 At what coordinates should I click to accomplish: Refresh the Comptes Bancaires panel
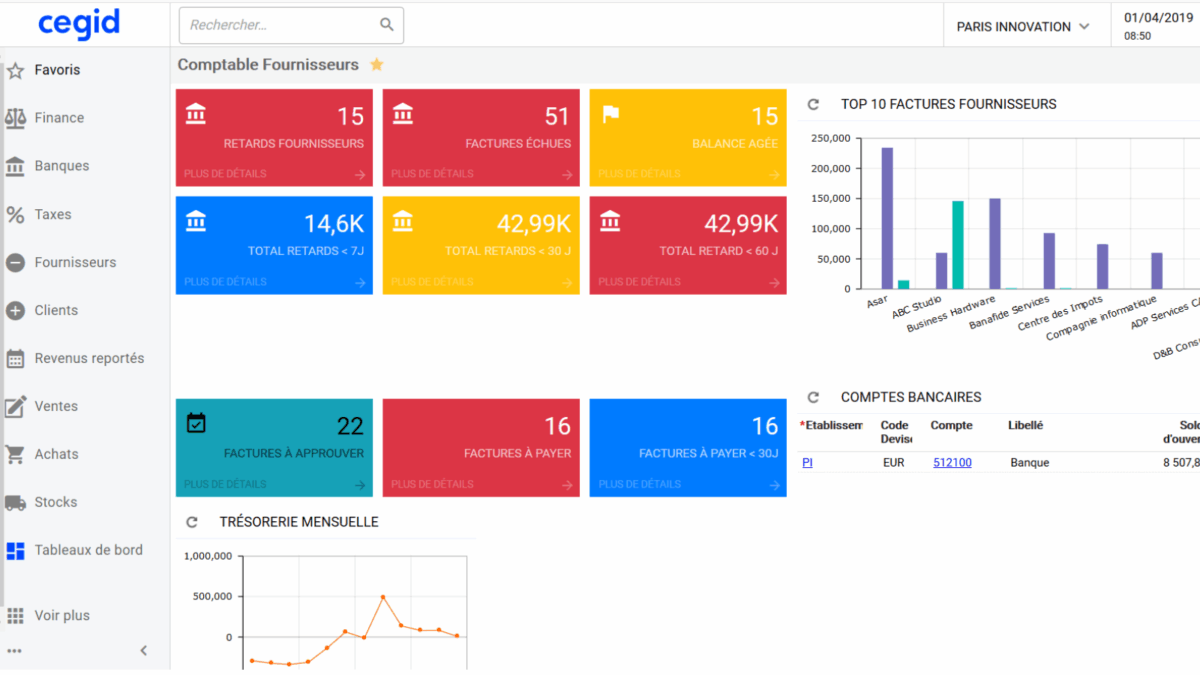pyautogui.click(x=813, y=397)
